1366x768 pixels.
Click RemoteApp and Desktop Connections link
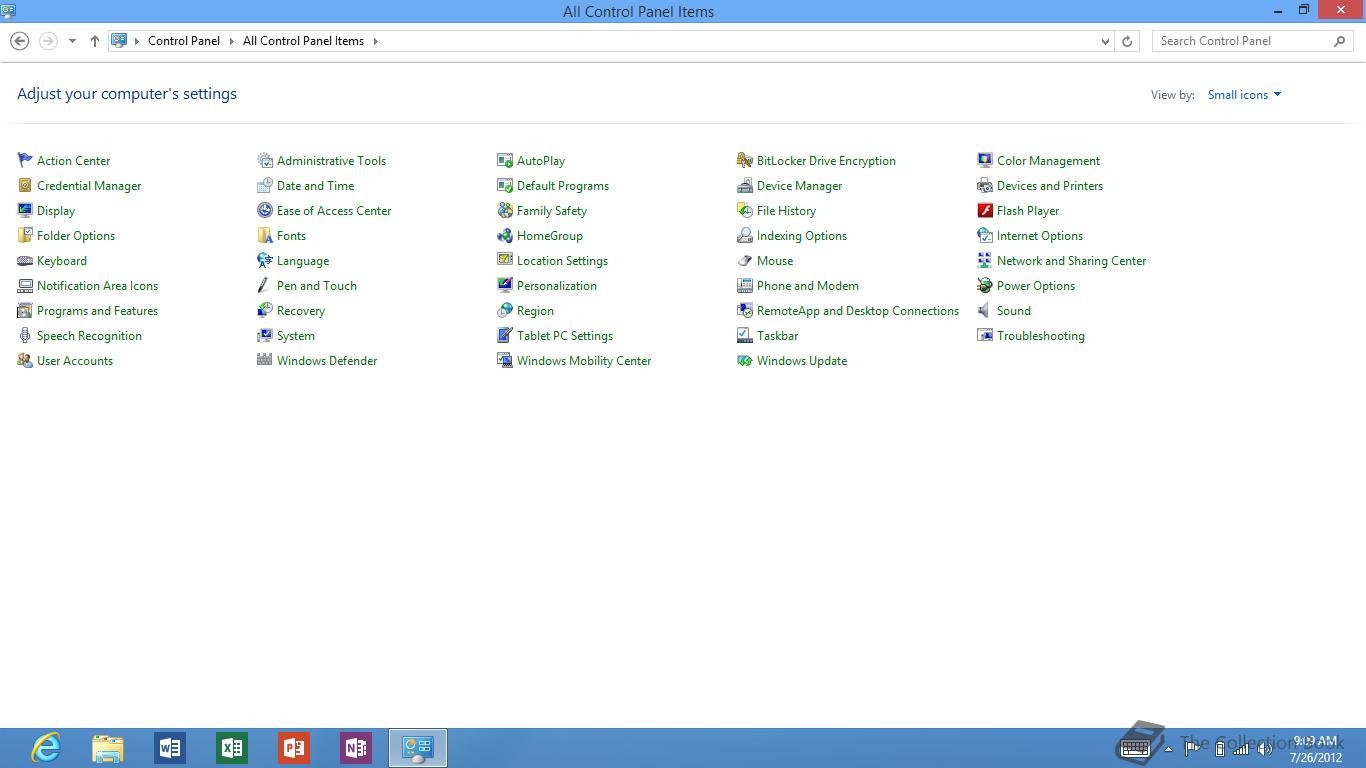(x=858, y=311)
